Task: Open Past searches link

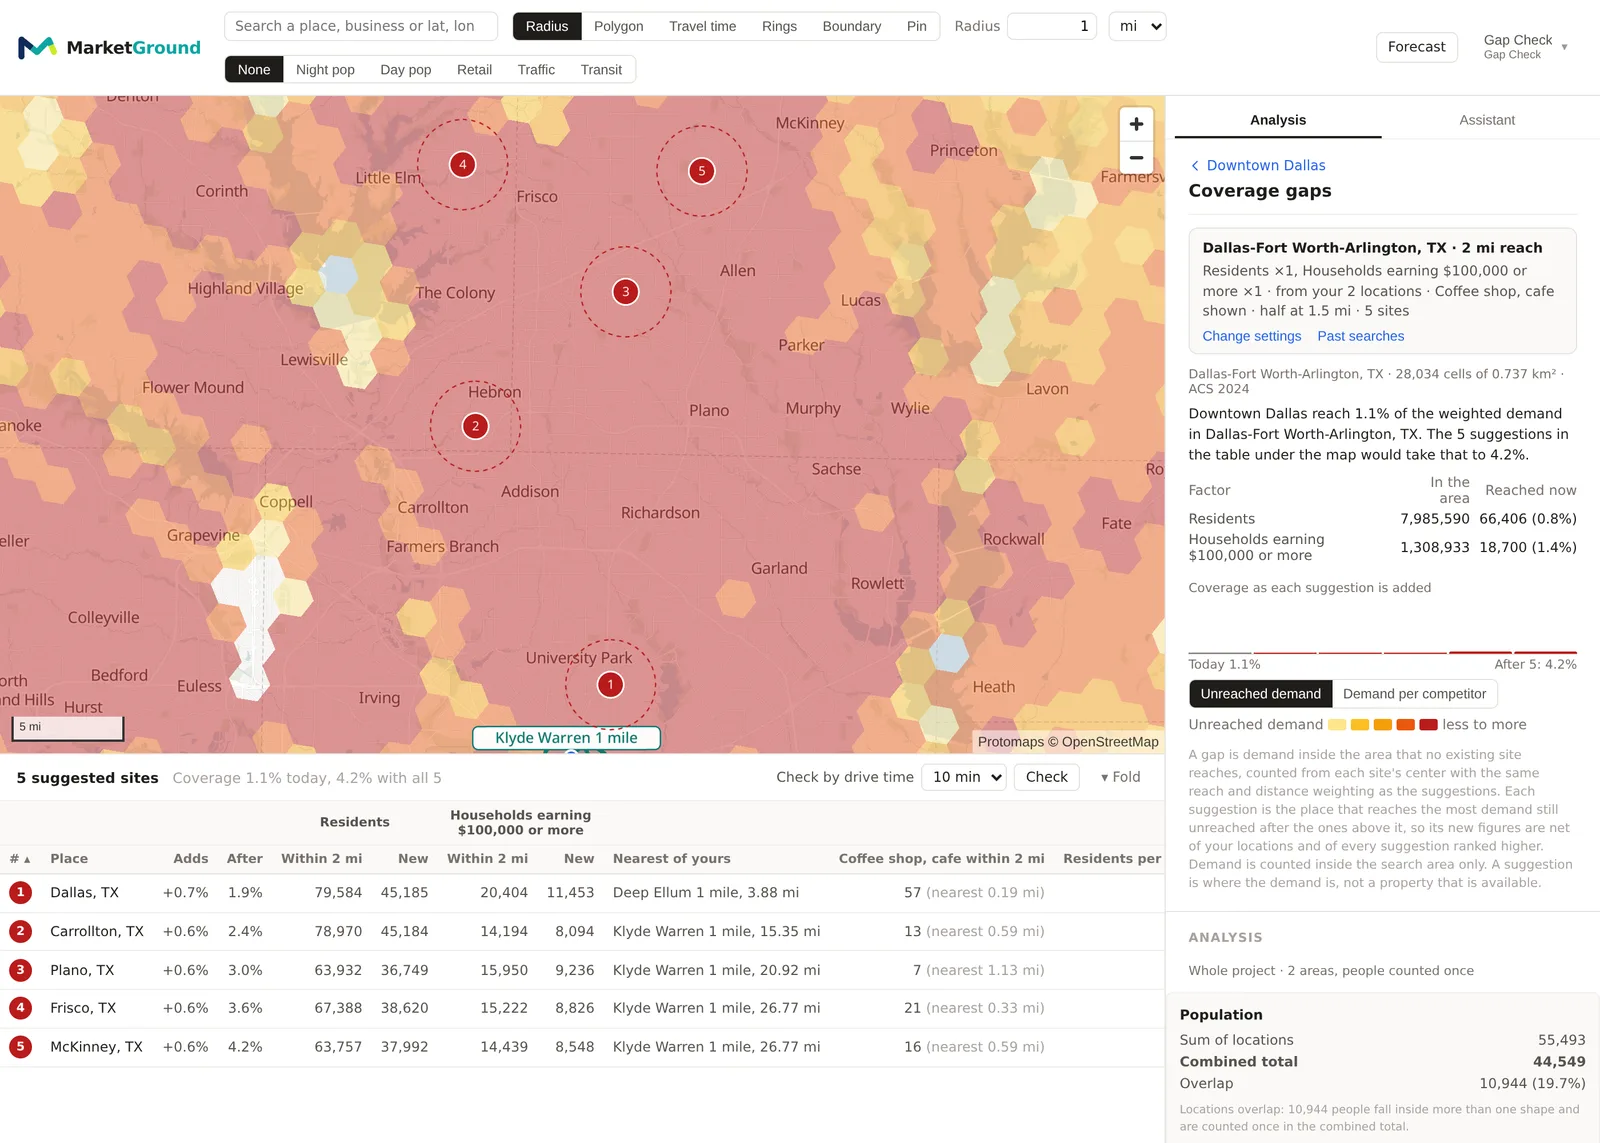Action: (1360, 336)
